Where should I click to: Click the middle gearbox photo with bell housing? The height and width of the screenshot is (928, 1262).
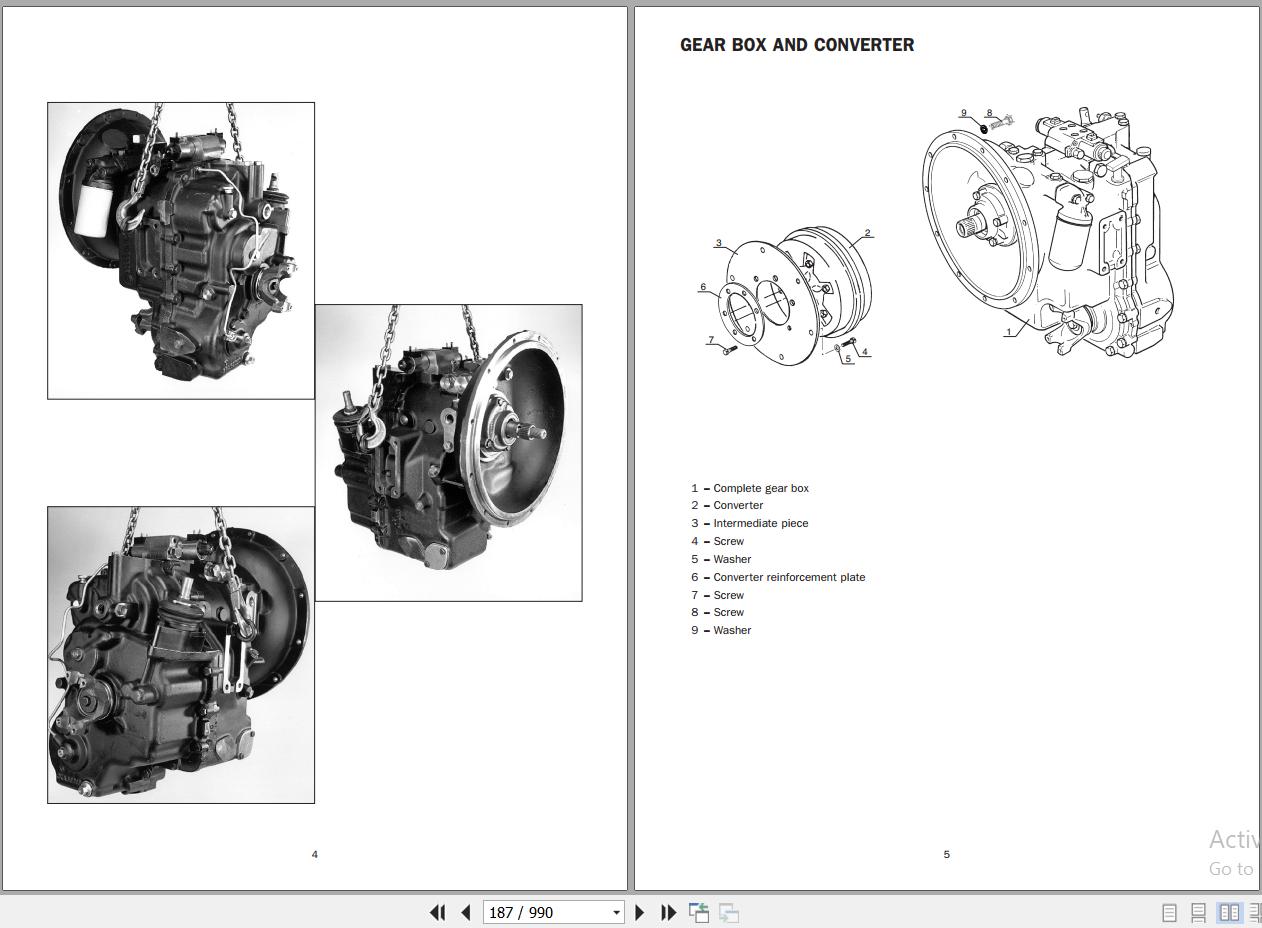pos(448,452)
